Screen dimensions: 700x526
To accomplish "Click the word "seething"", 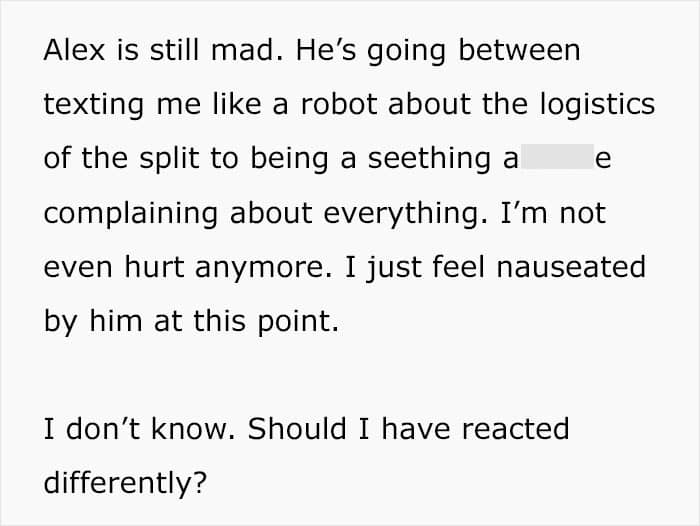I will (x=429, y=161).
